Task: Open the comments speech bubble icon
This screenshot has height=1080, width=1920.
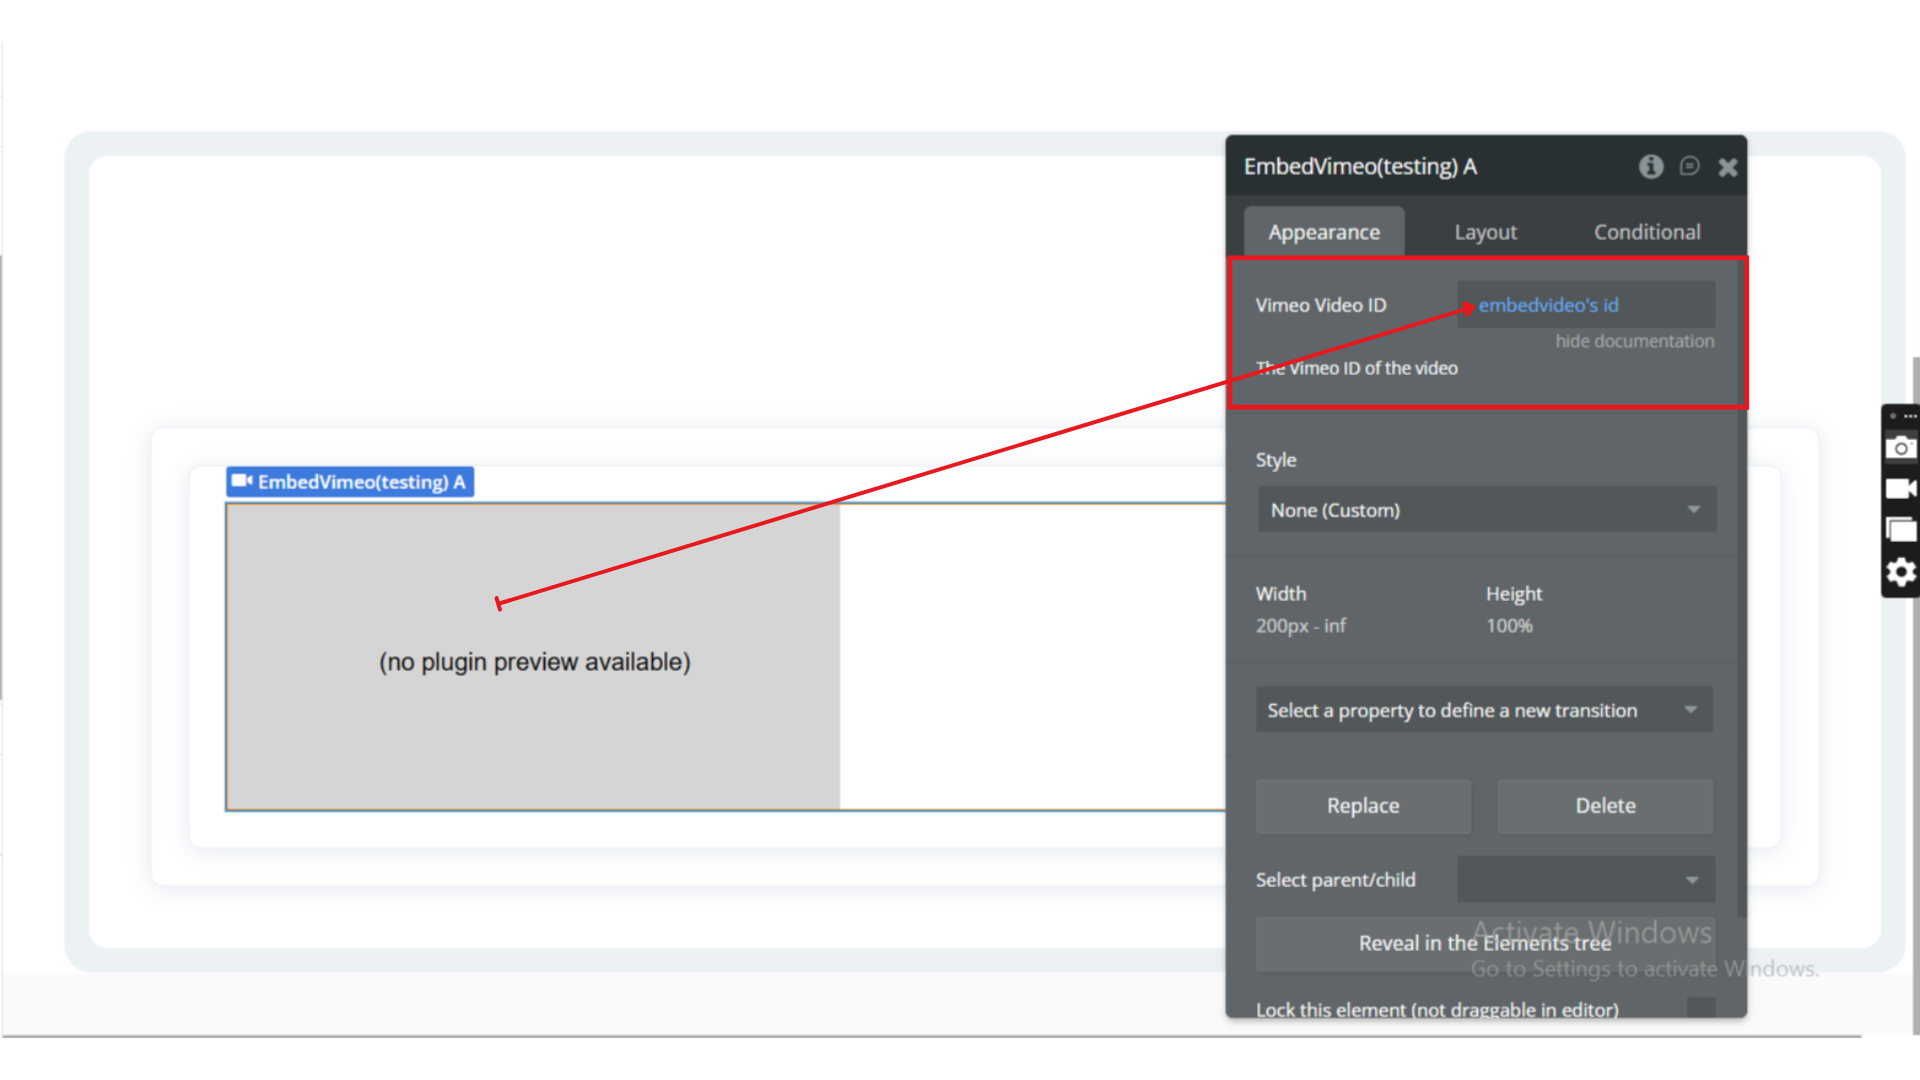Action: [x=1690, y=166]
